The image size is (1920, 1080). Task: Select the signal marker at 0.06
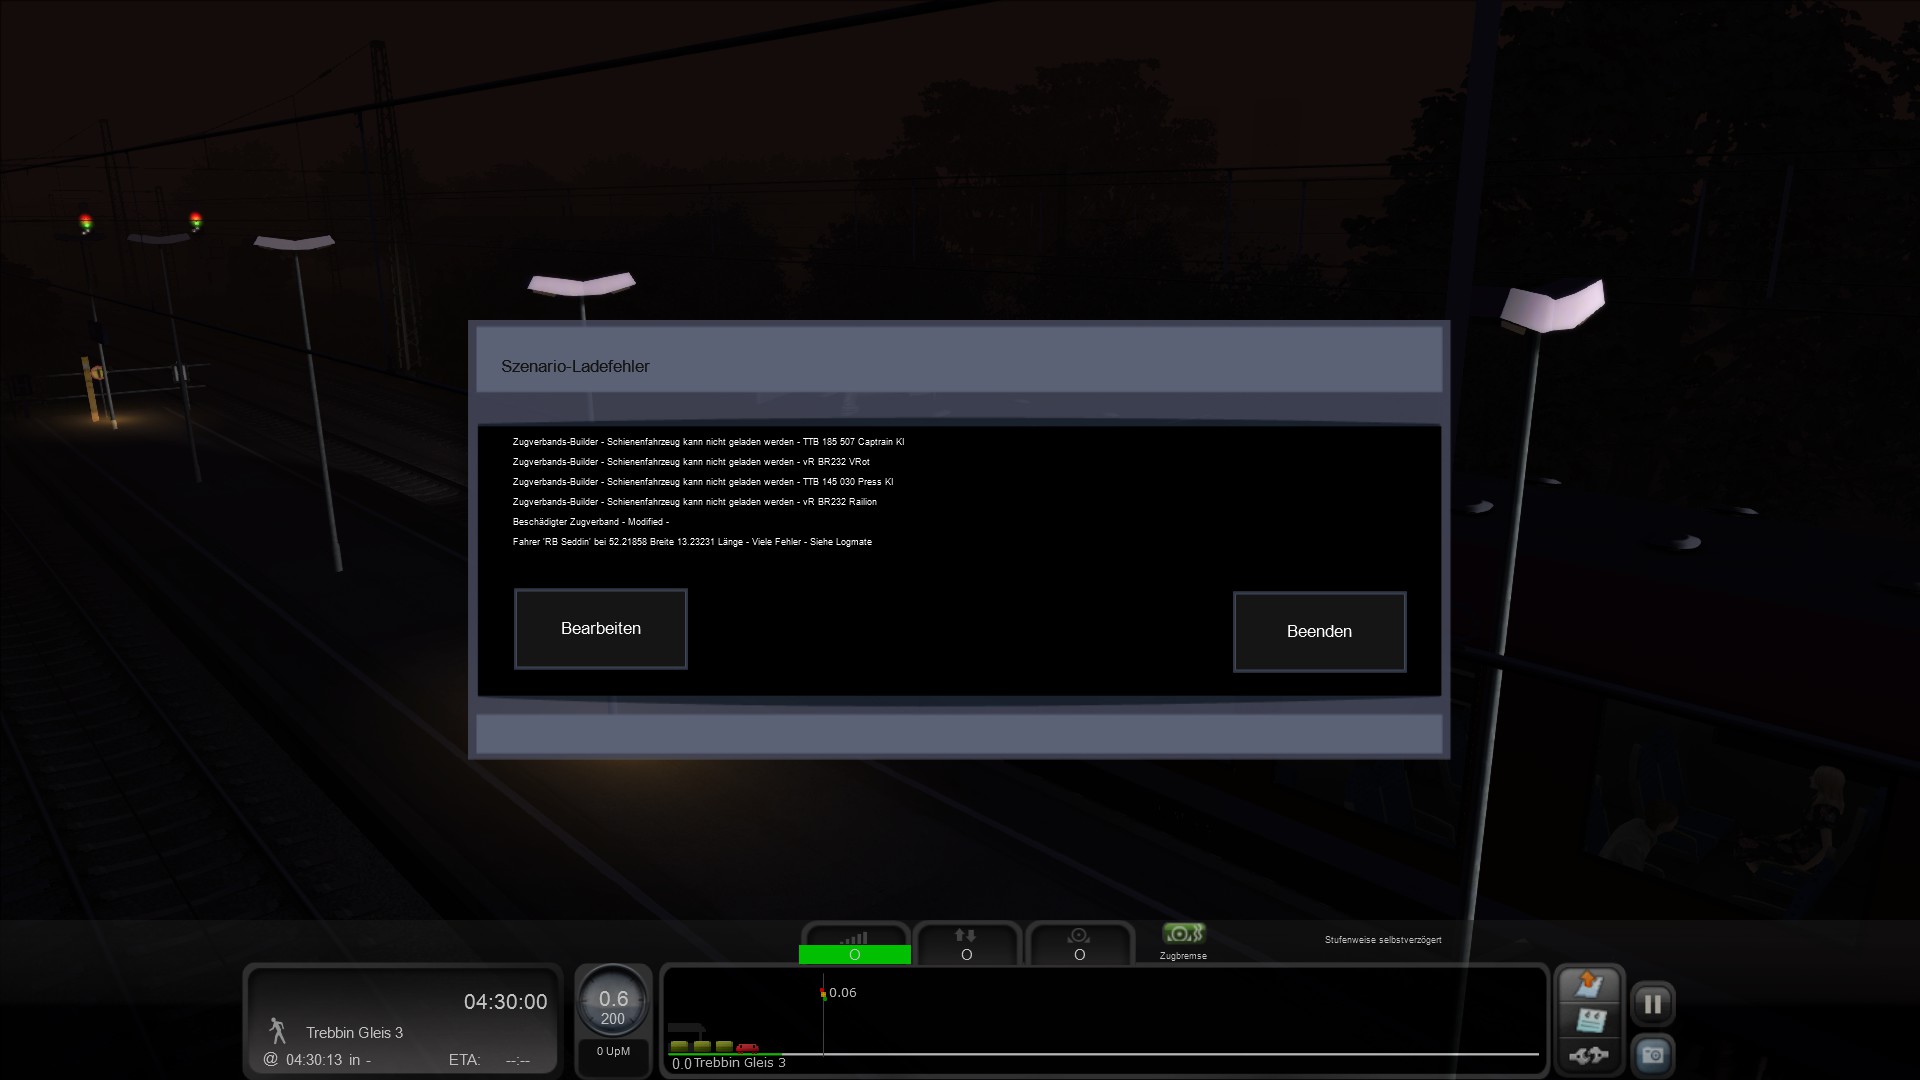coord(824,993)
